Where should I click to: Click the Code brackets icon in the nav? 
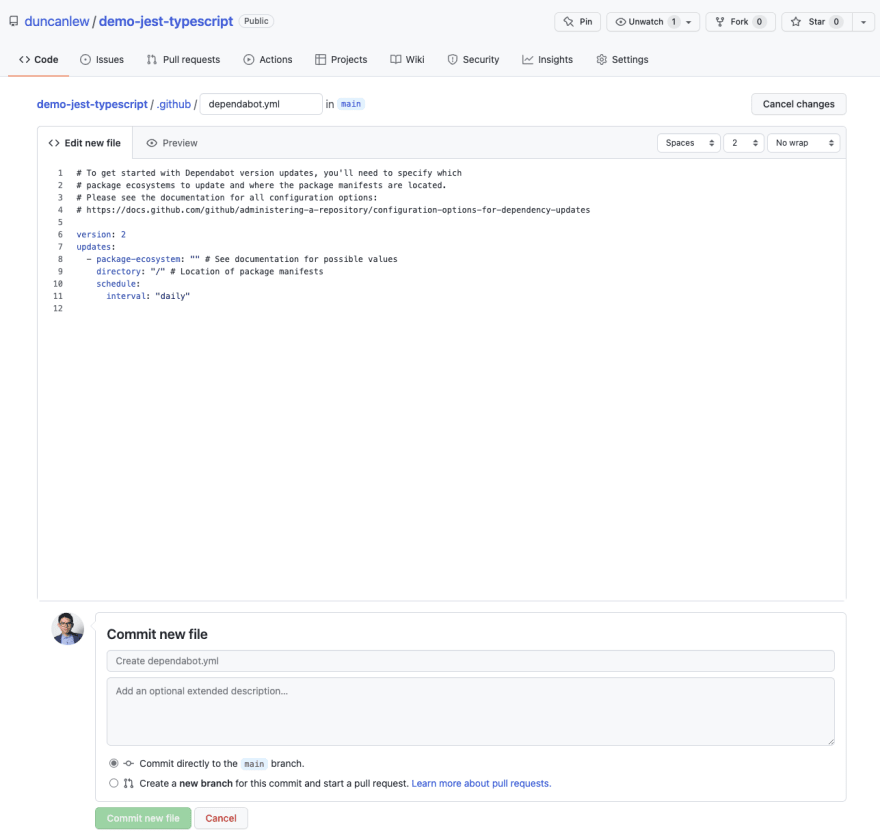pyautogui.click(x=24, y=59)
